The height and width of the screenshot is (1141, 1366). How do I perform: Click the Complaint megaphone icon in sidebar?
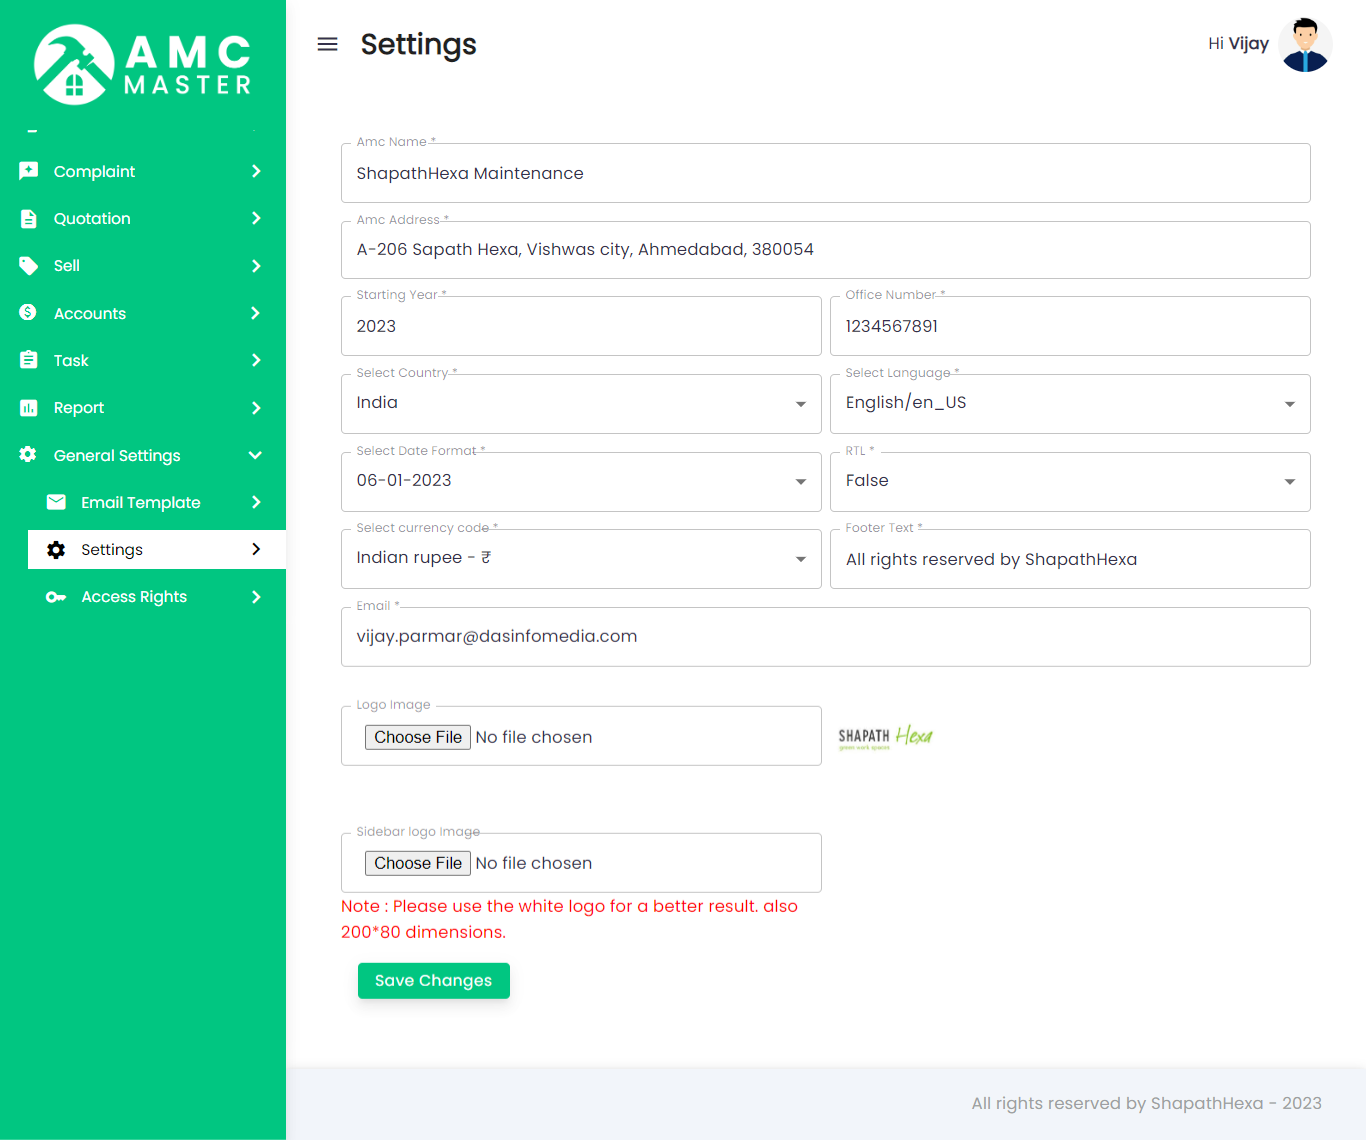[x=28, y=171]
